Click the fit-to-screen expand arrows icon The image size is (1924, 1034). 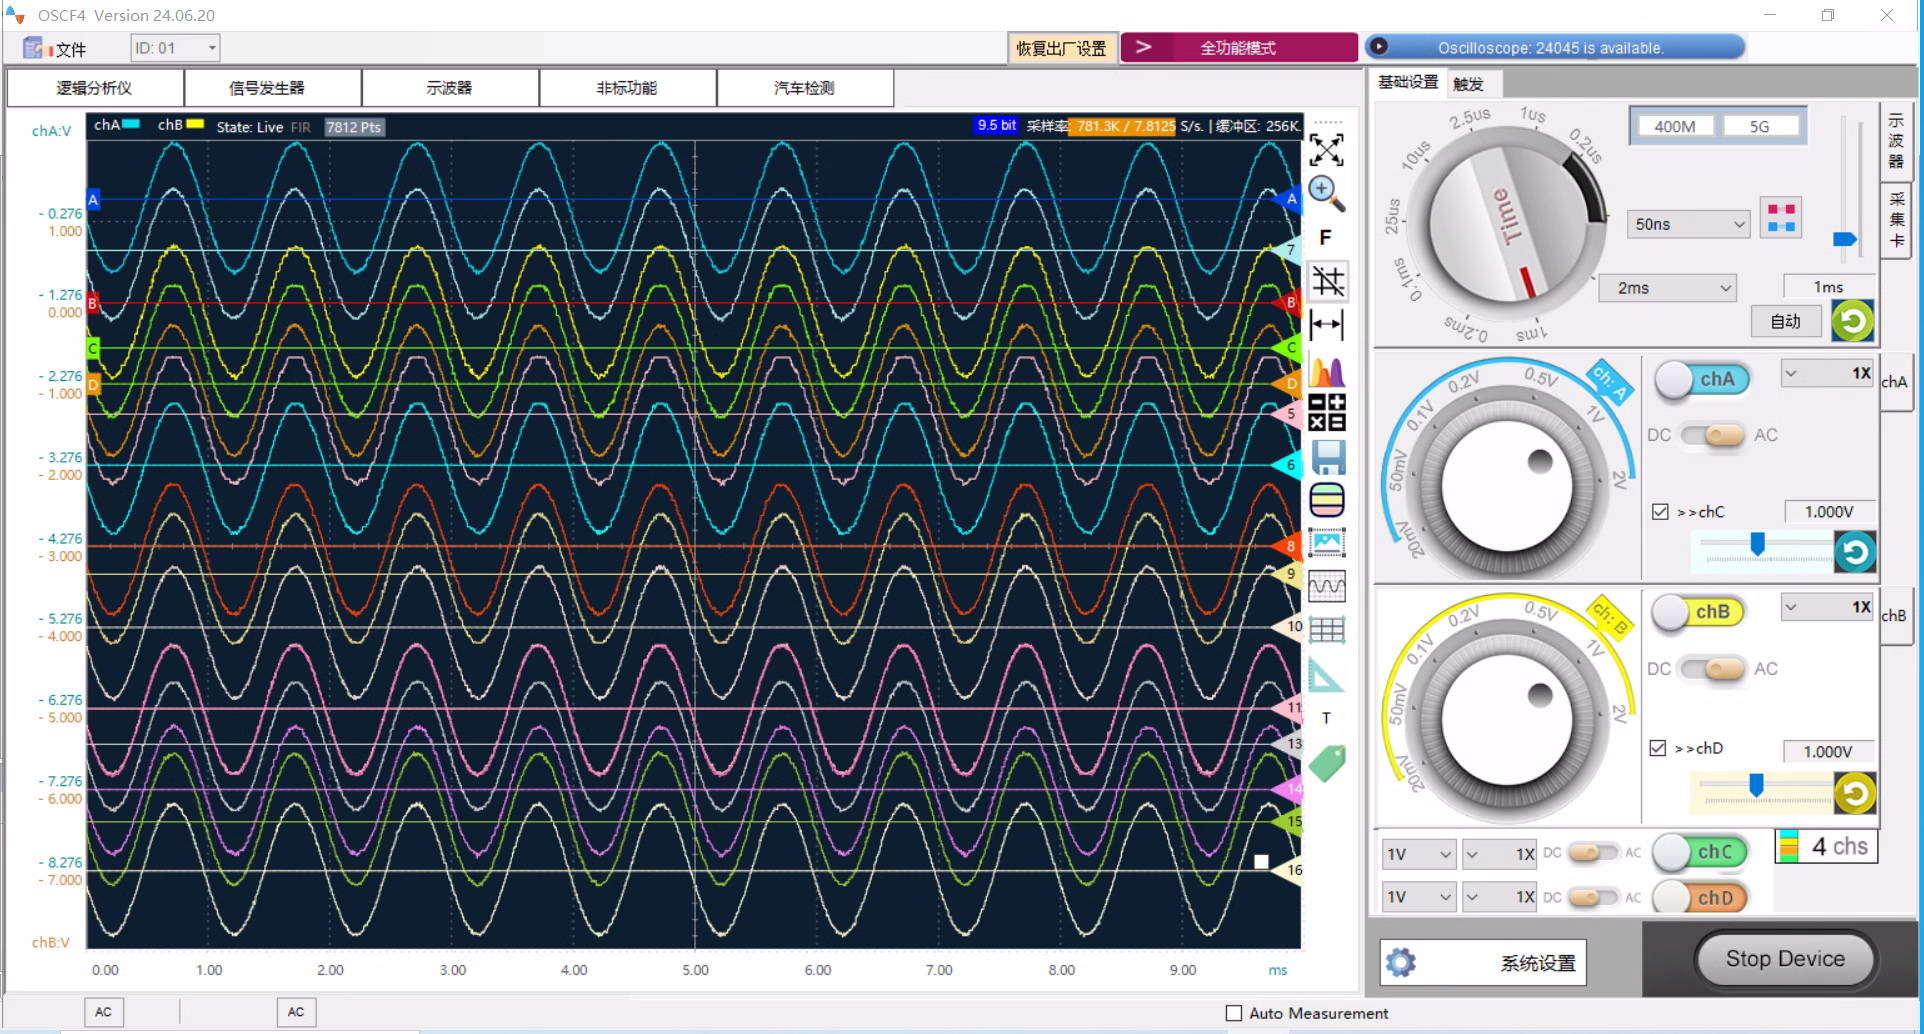tap(1326, 150)
